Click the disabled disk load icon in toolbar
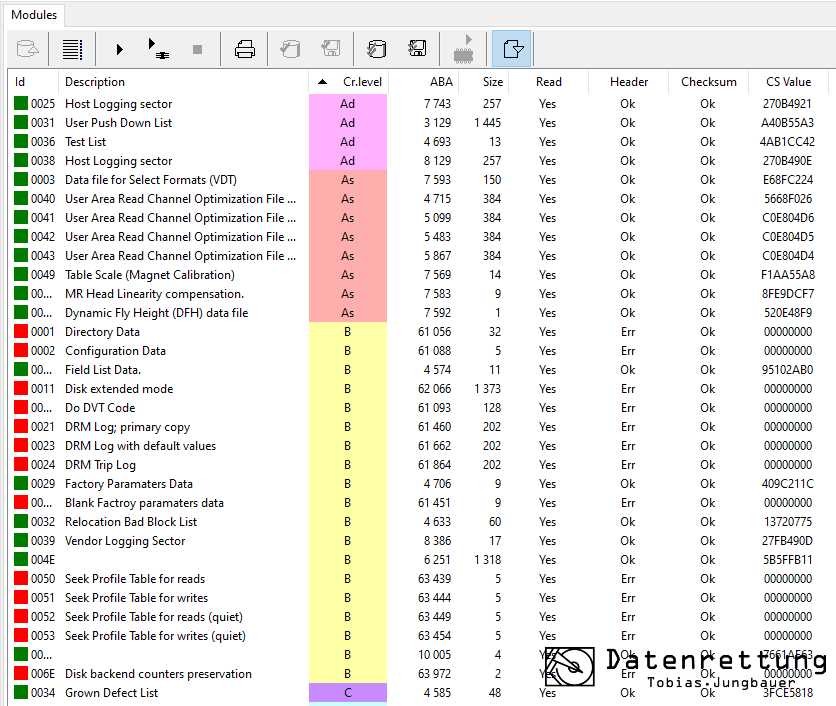This screenshot has width=836, height=706. [x=27, y=50]
